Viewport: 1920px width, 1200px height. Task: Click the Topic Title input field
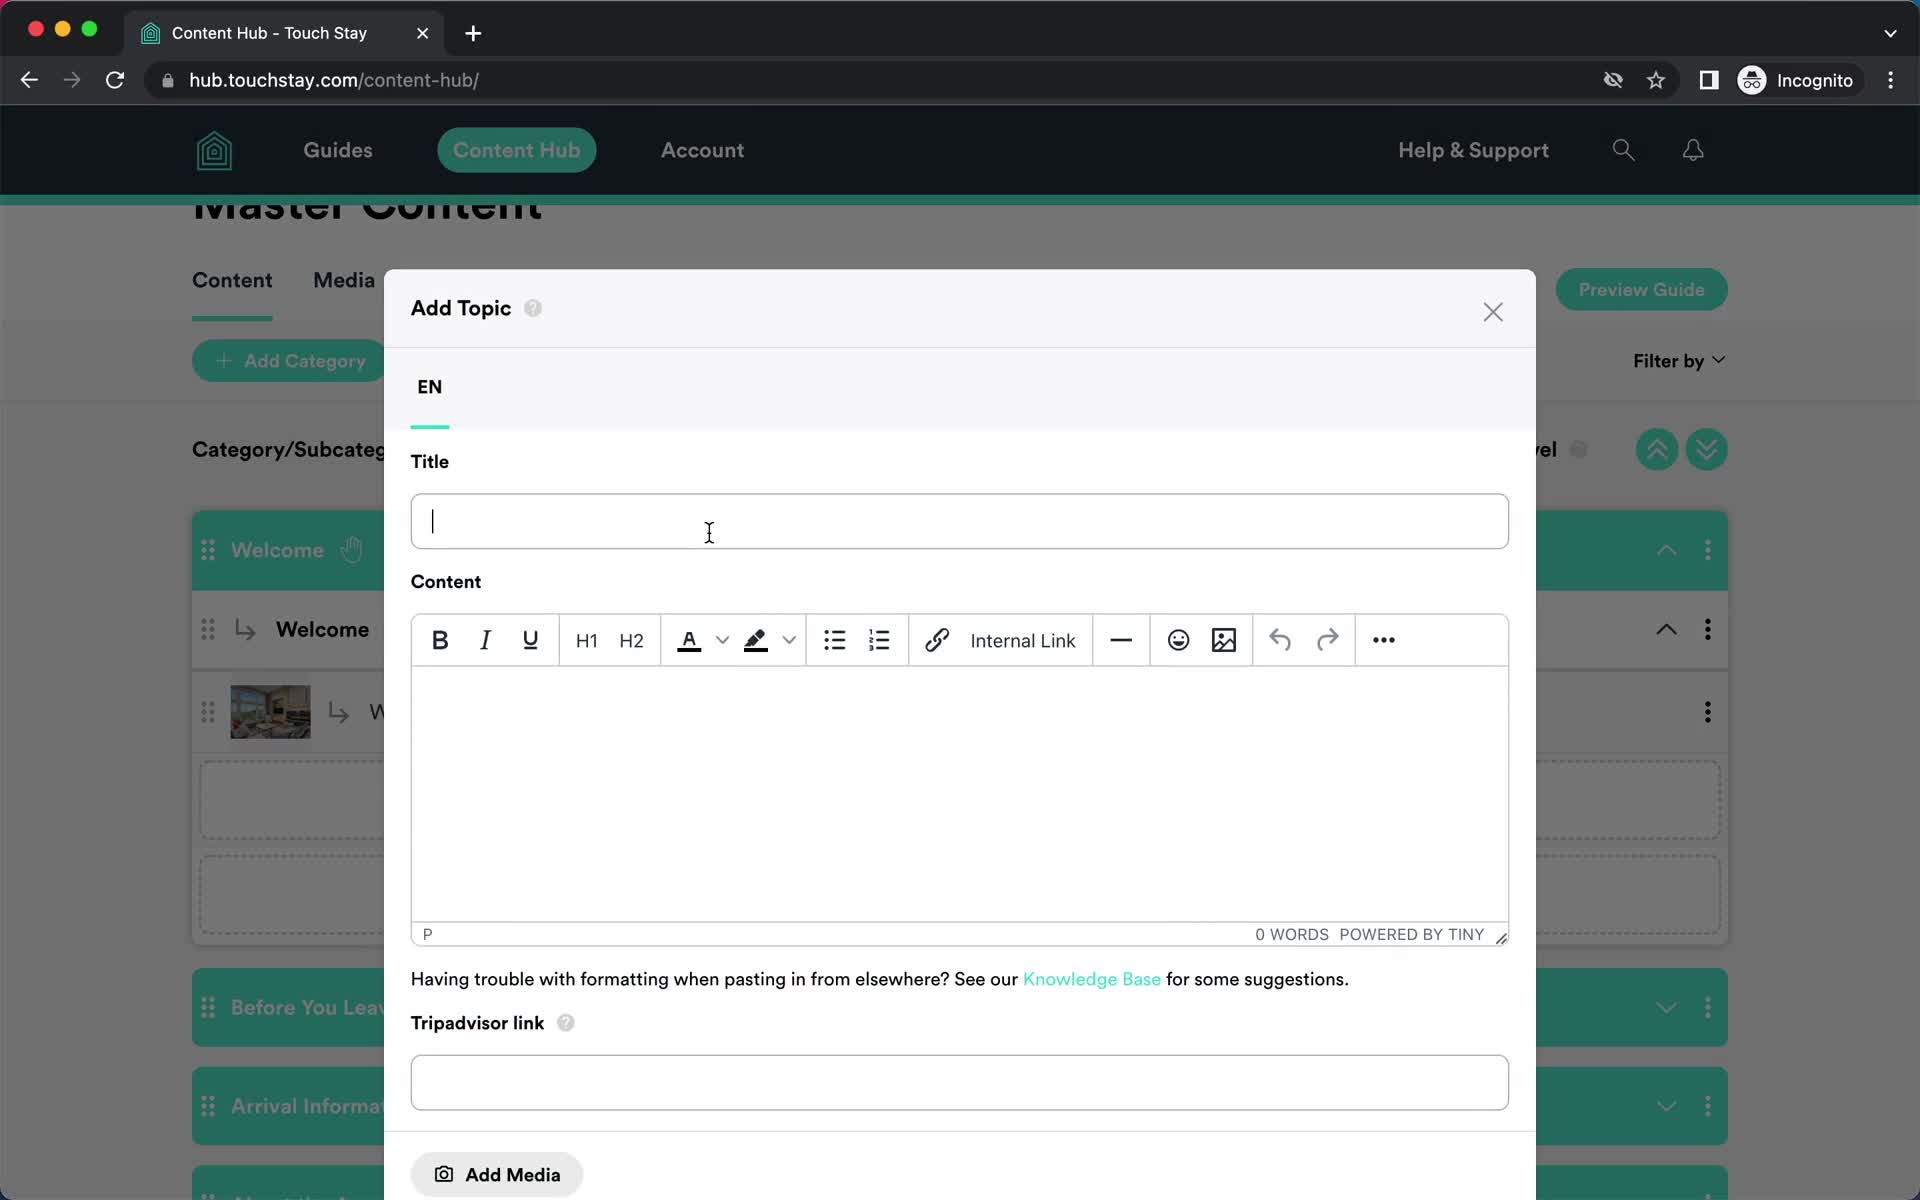pos(959,521)
